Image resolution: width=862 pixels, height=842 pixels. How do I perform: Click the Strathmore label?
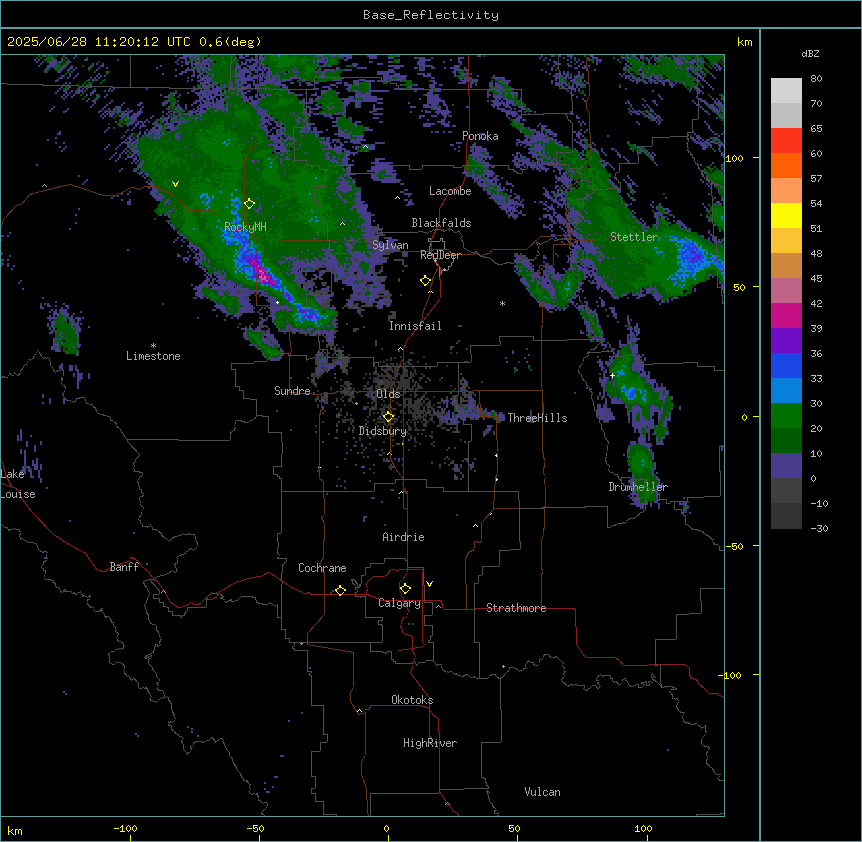pyautogui.click(x=516, y=608)
